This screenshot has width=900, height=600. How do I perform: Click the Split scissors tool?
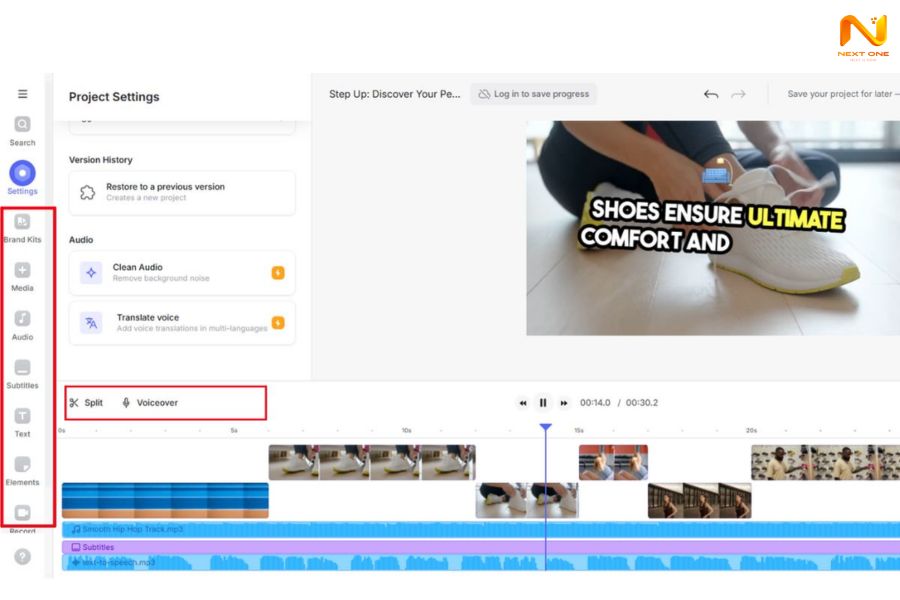point(86,403)
